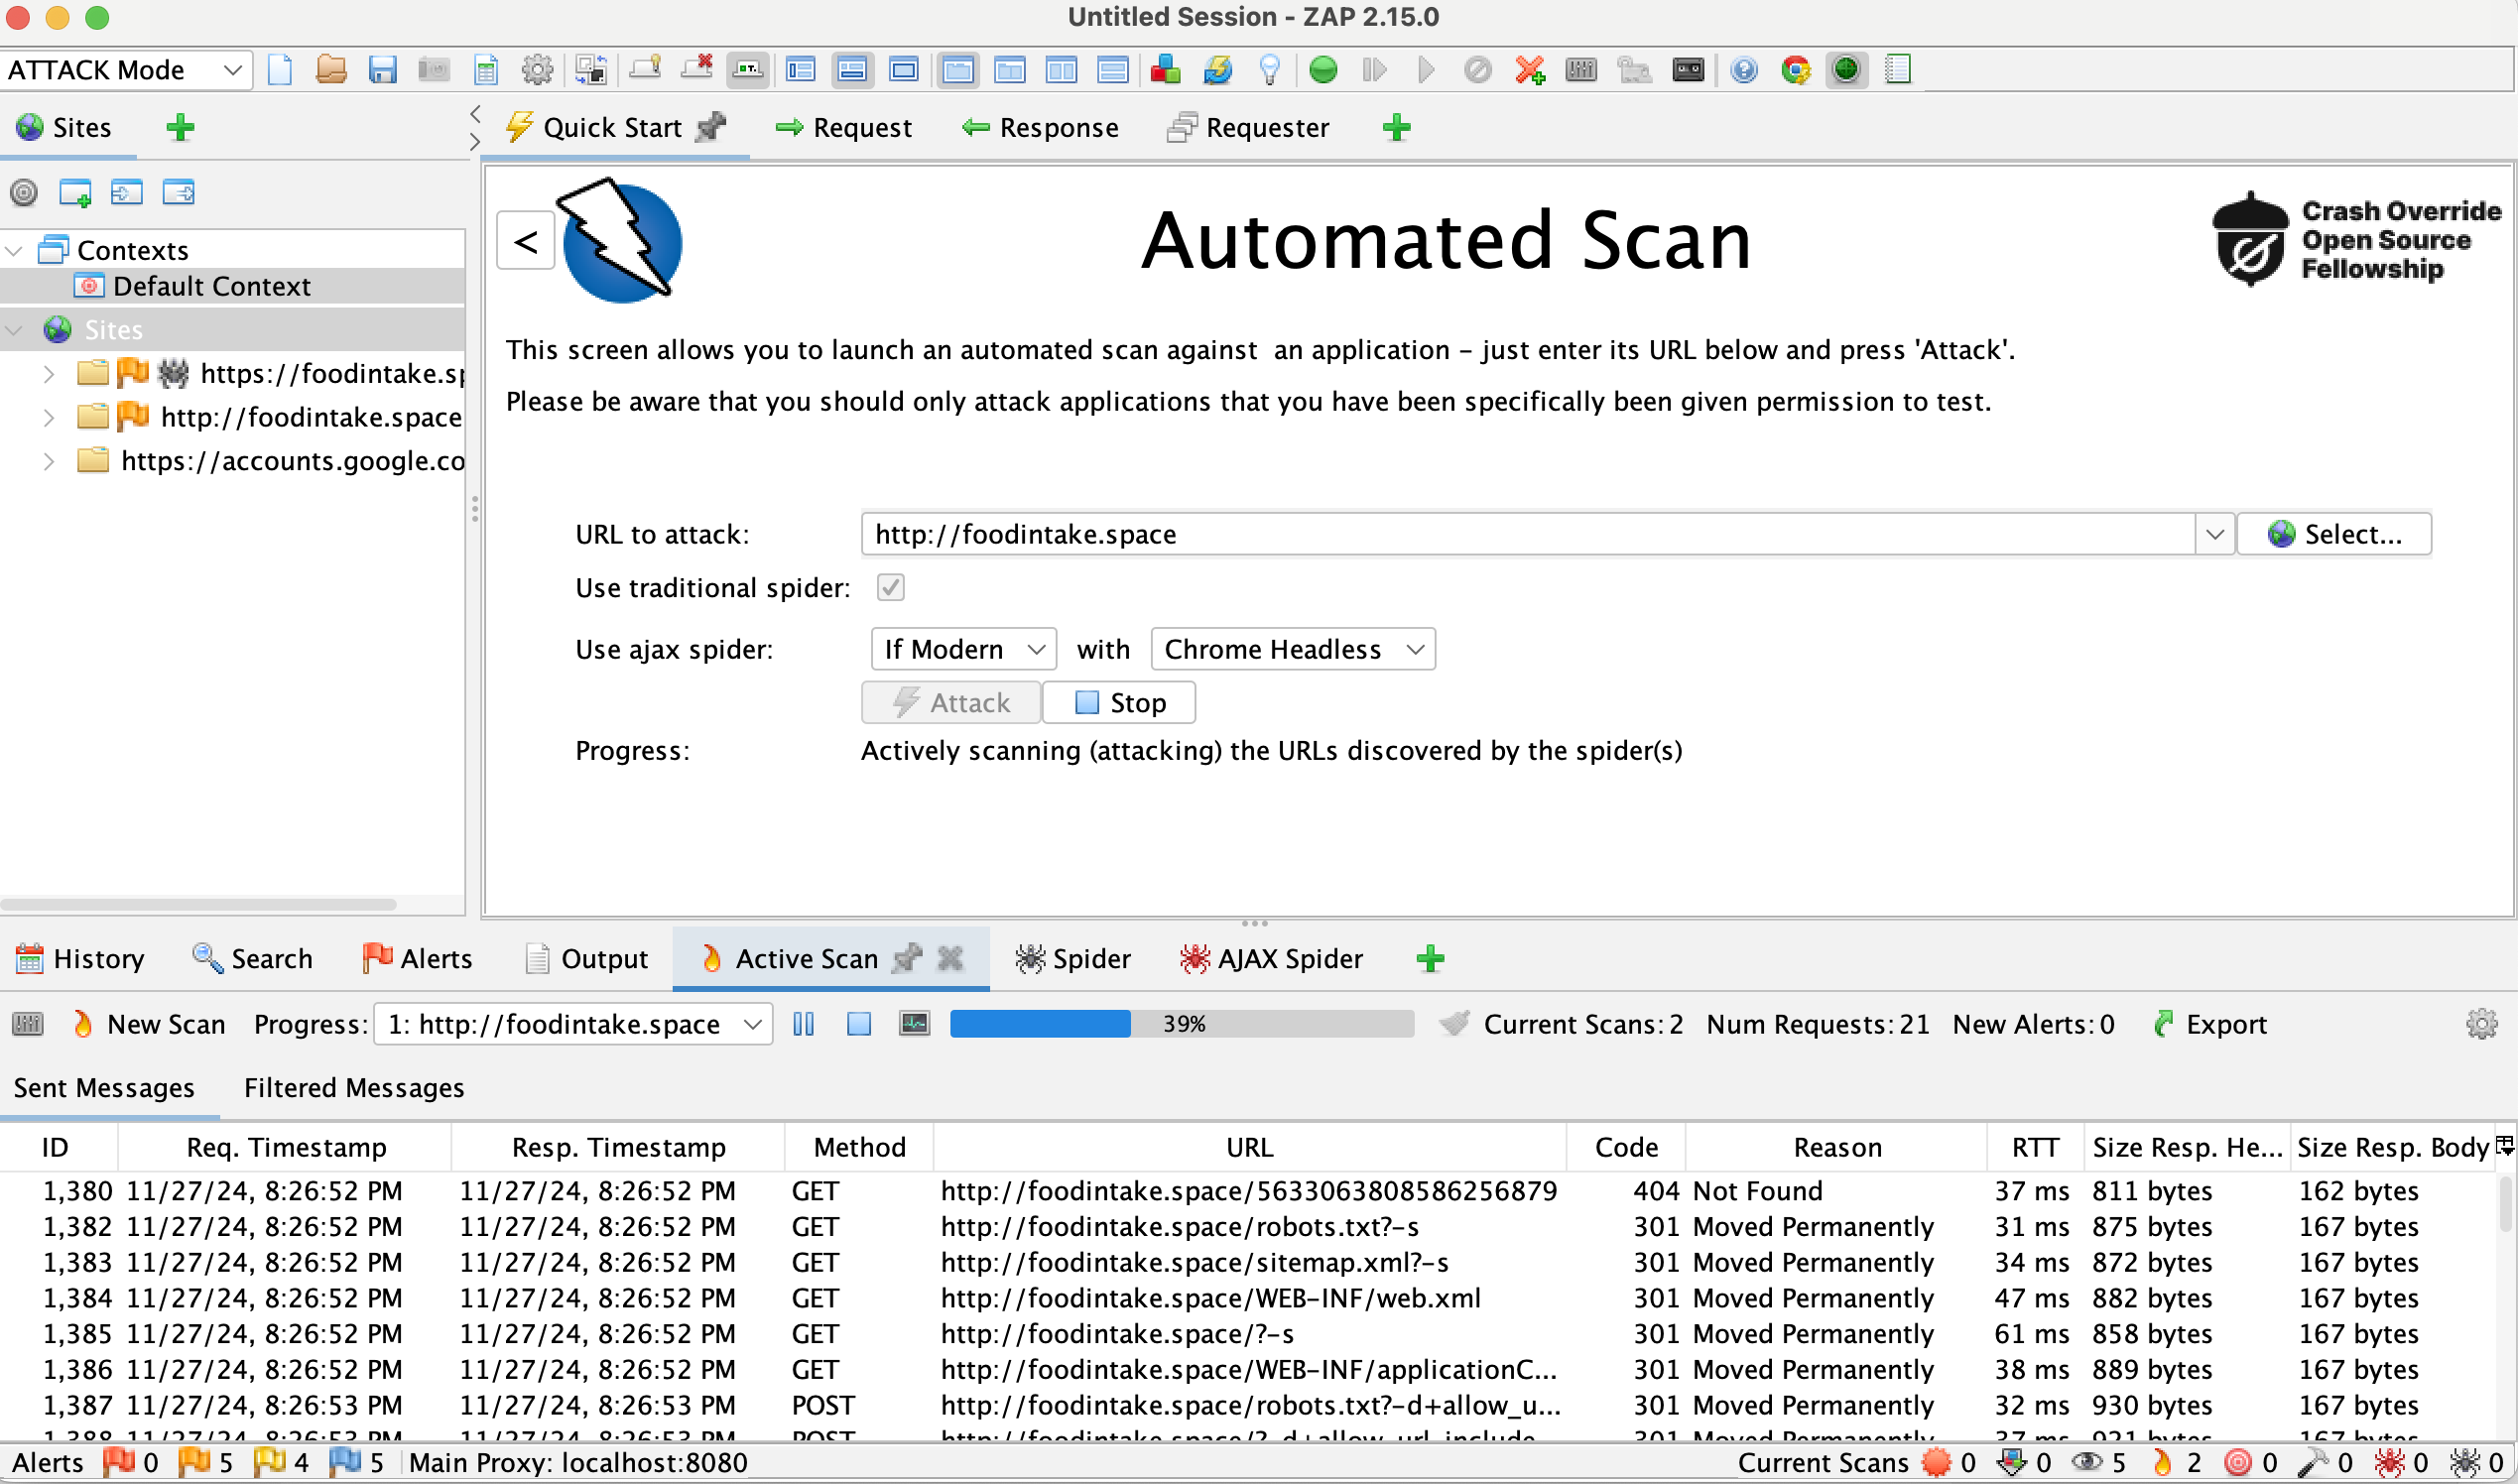This screenshot has width=2518, height=1484.
Task: Toggle the Use traditional spider checkbox
Action: (890, 587)
